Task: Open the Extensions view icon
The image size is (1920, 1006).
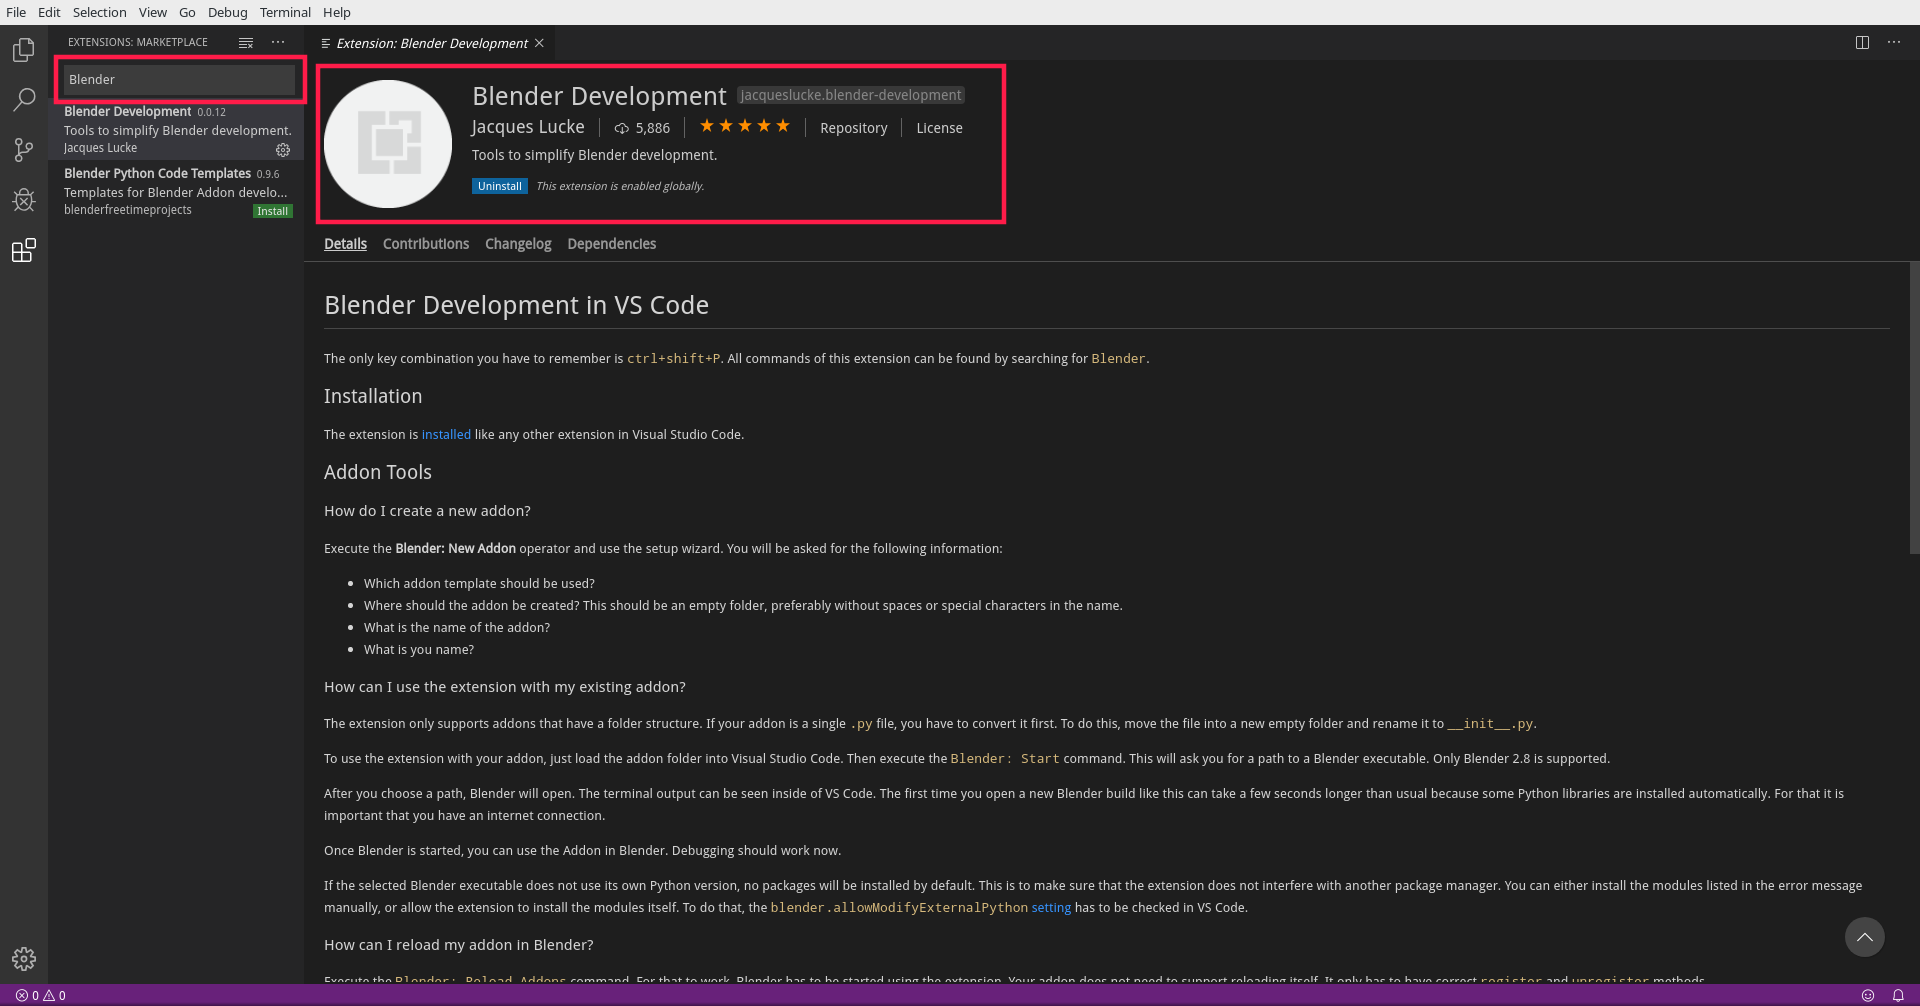Action: click(24, 250)
